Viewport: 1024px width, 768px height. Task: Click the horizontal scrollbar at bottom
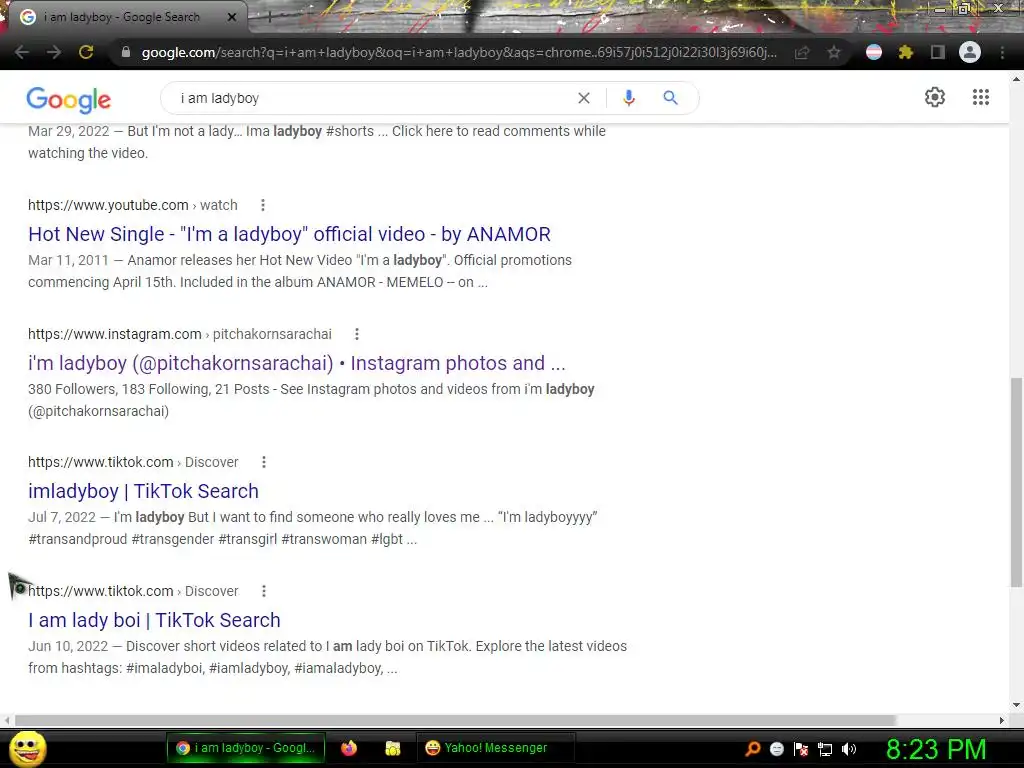click(x=455, y=720)
